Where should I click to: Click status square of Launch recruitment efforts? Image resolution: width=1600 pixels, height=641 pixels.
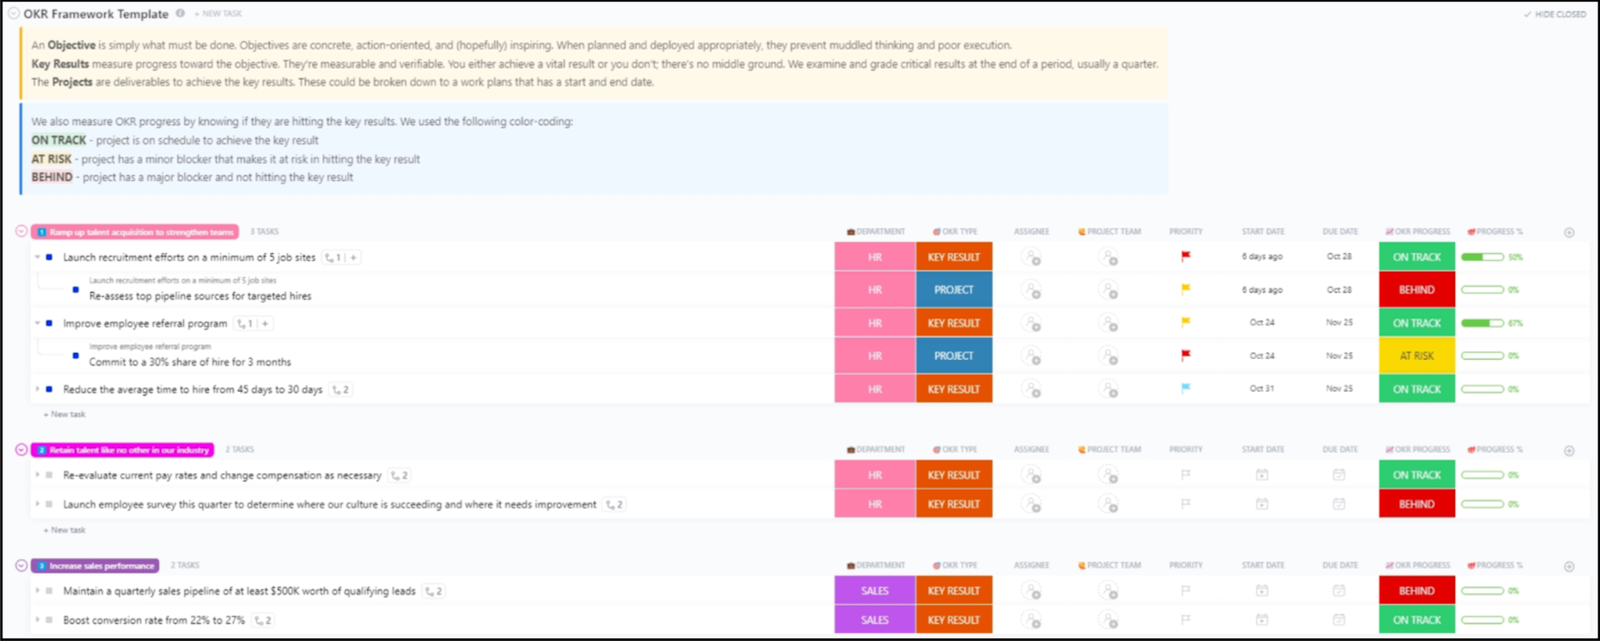[49, 257]
